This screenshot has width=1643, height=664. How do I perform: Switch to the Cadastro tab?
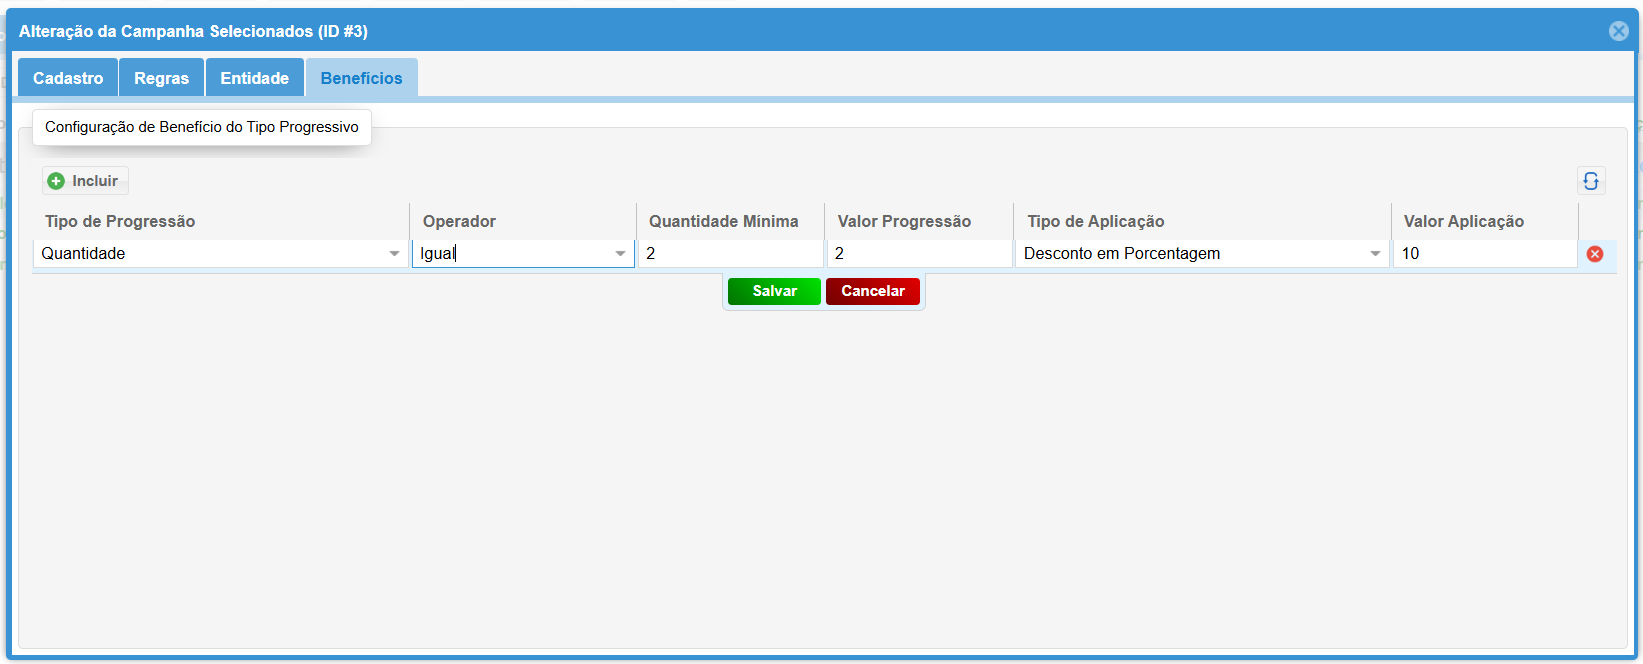68,78
